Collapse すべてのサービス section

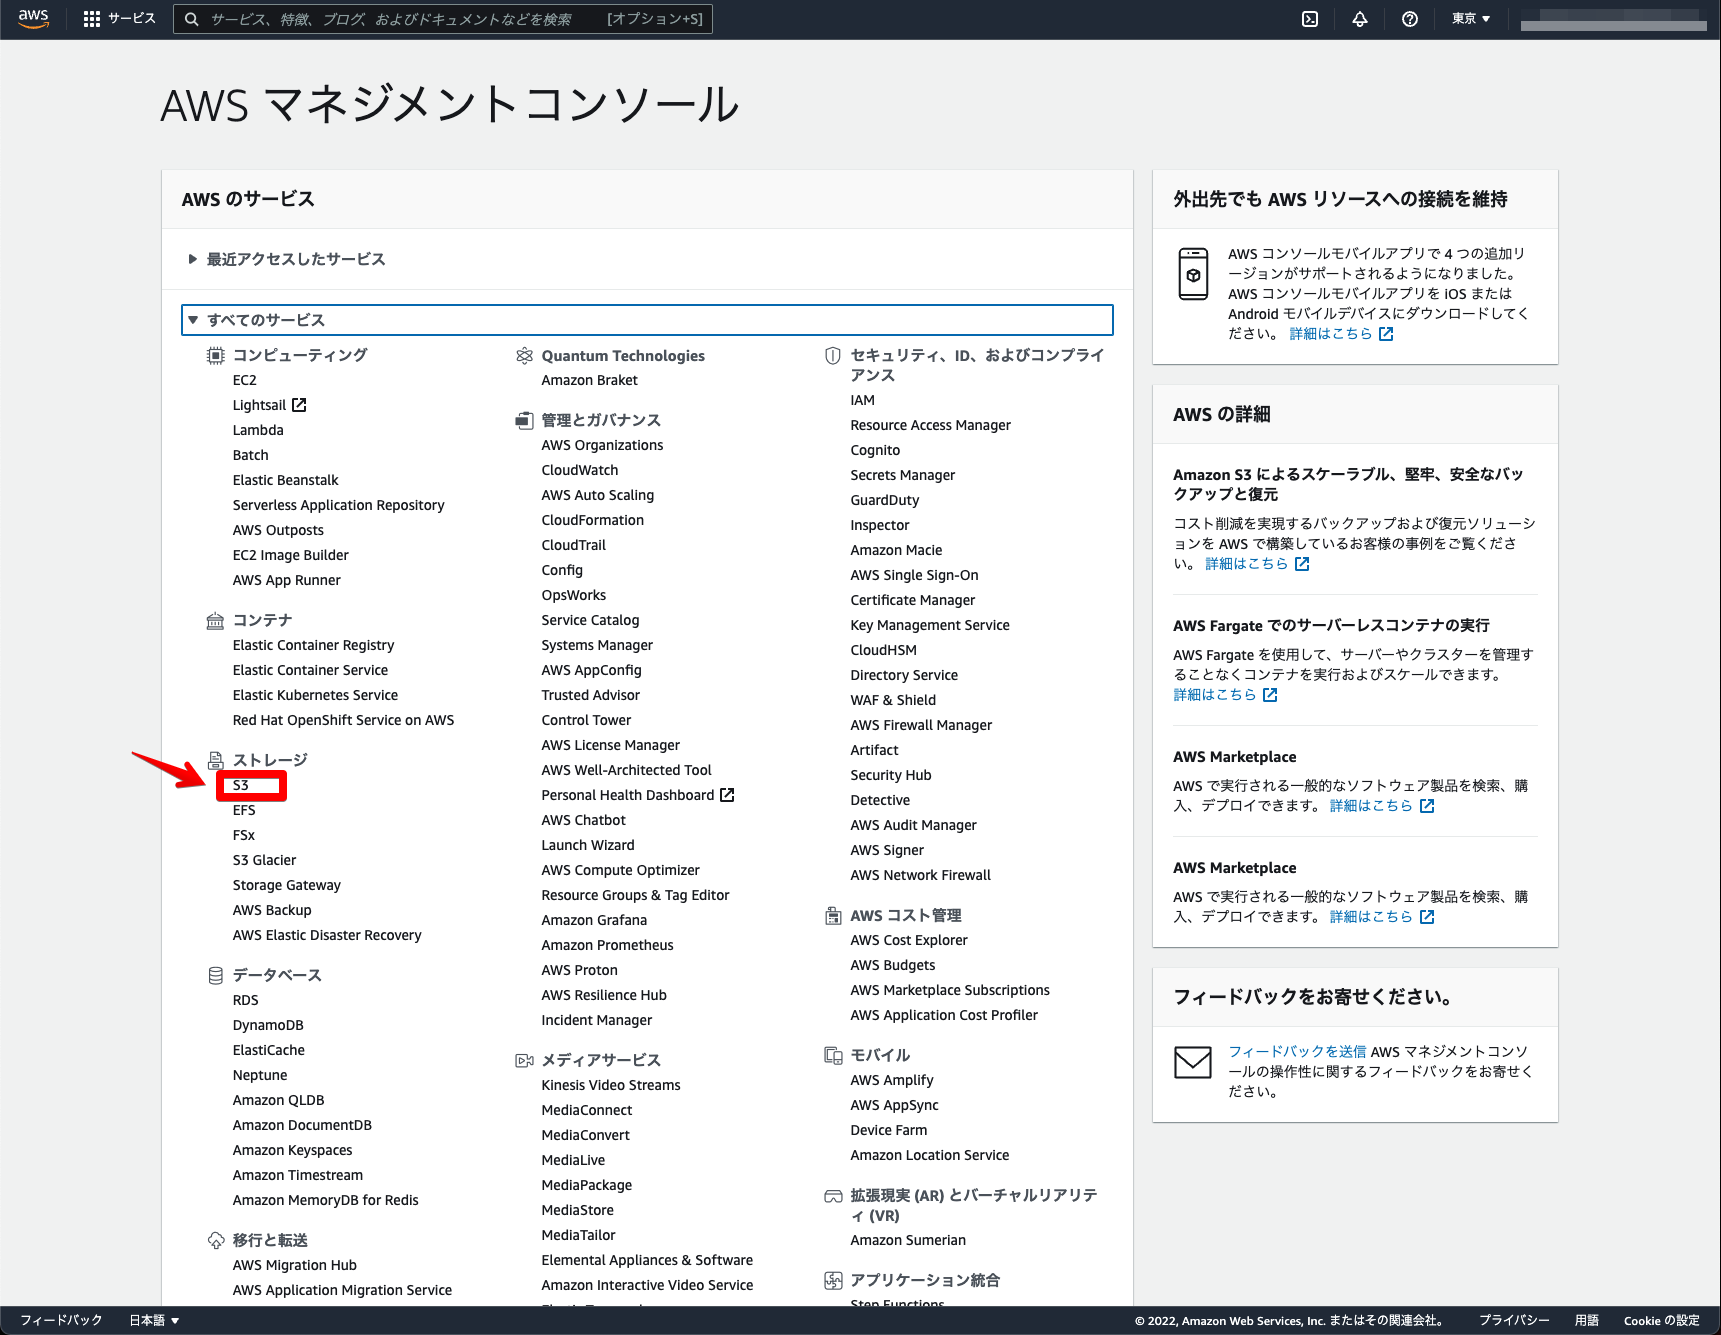647,320
